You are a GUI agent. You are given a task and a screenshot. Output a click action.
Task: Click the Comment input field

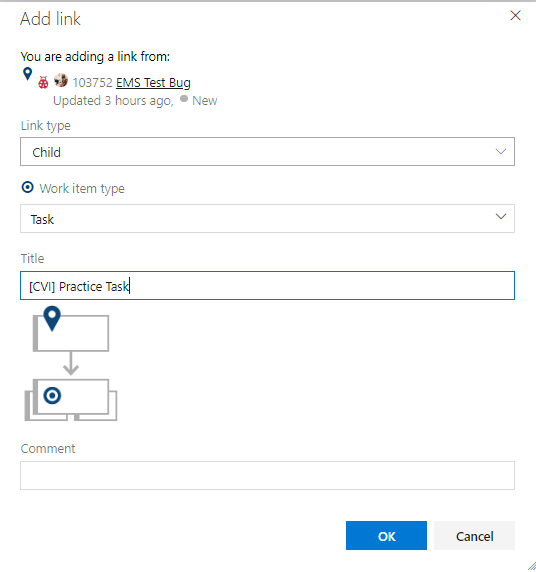pos(267,475)
